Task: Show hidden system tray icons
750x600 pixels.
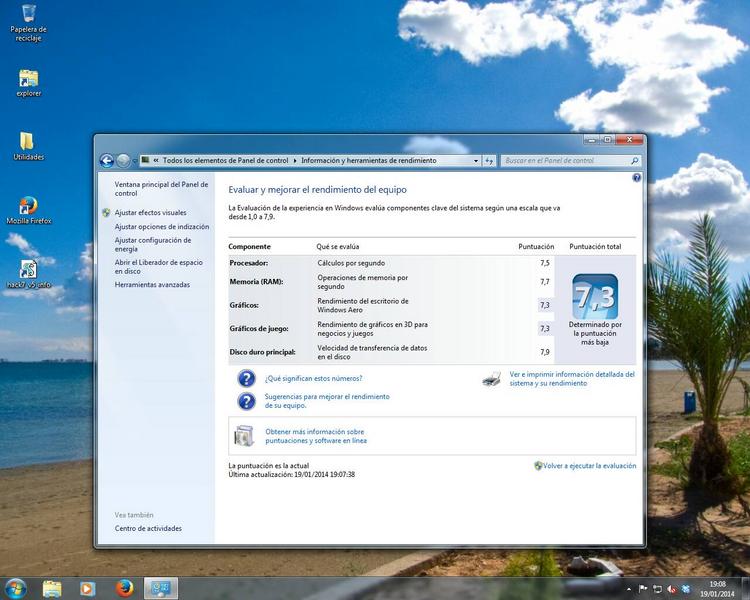Action: [x=629, y=588]
